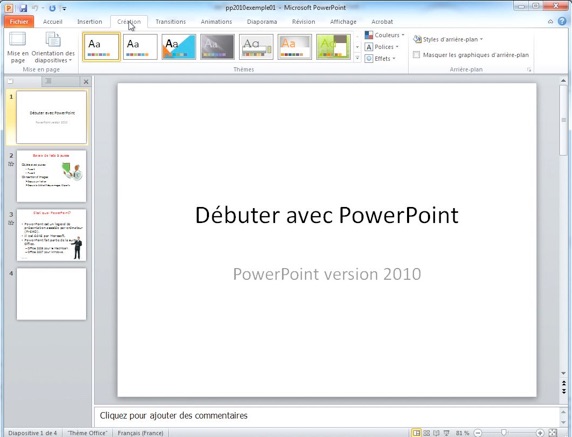Switch to Normal view icon in status bar

pyautogui.click(x=416, y=433)
